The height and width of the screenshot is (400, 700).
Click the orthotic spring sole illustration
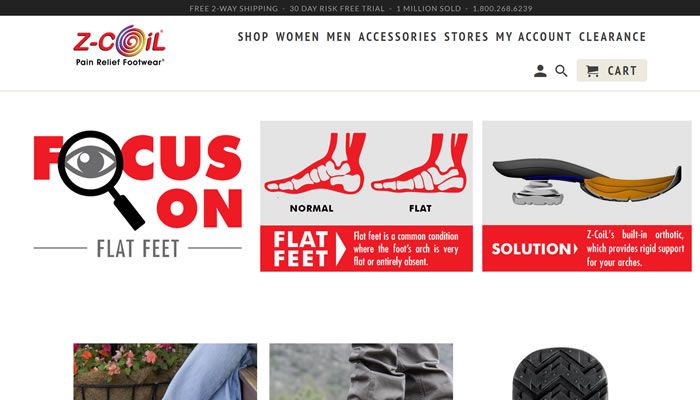click(x=587, y=181)
